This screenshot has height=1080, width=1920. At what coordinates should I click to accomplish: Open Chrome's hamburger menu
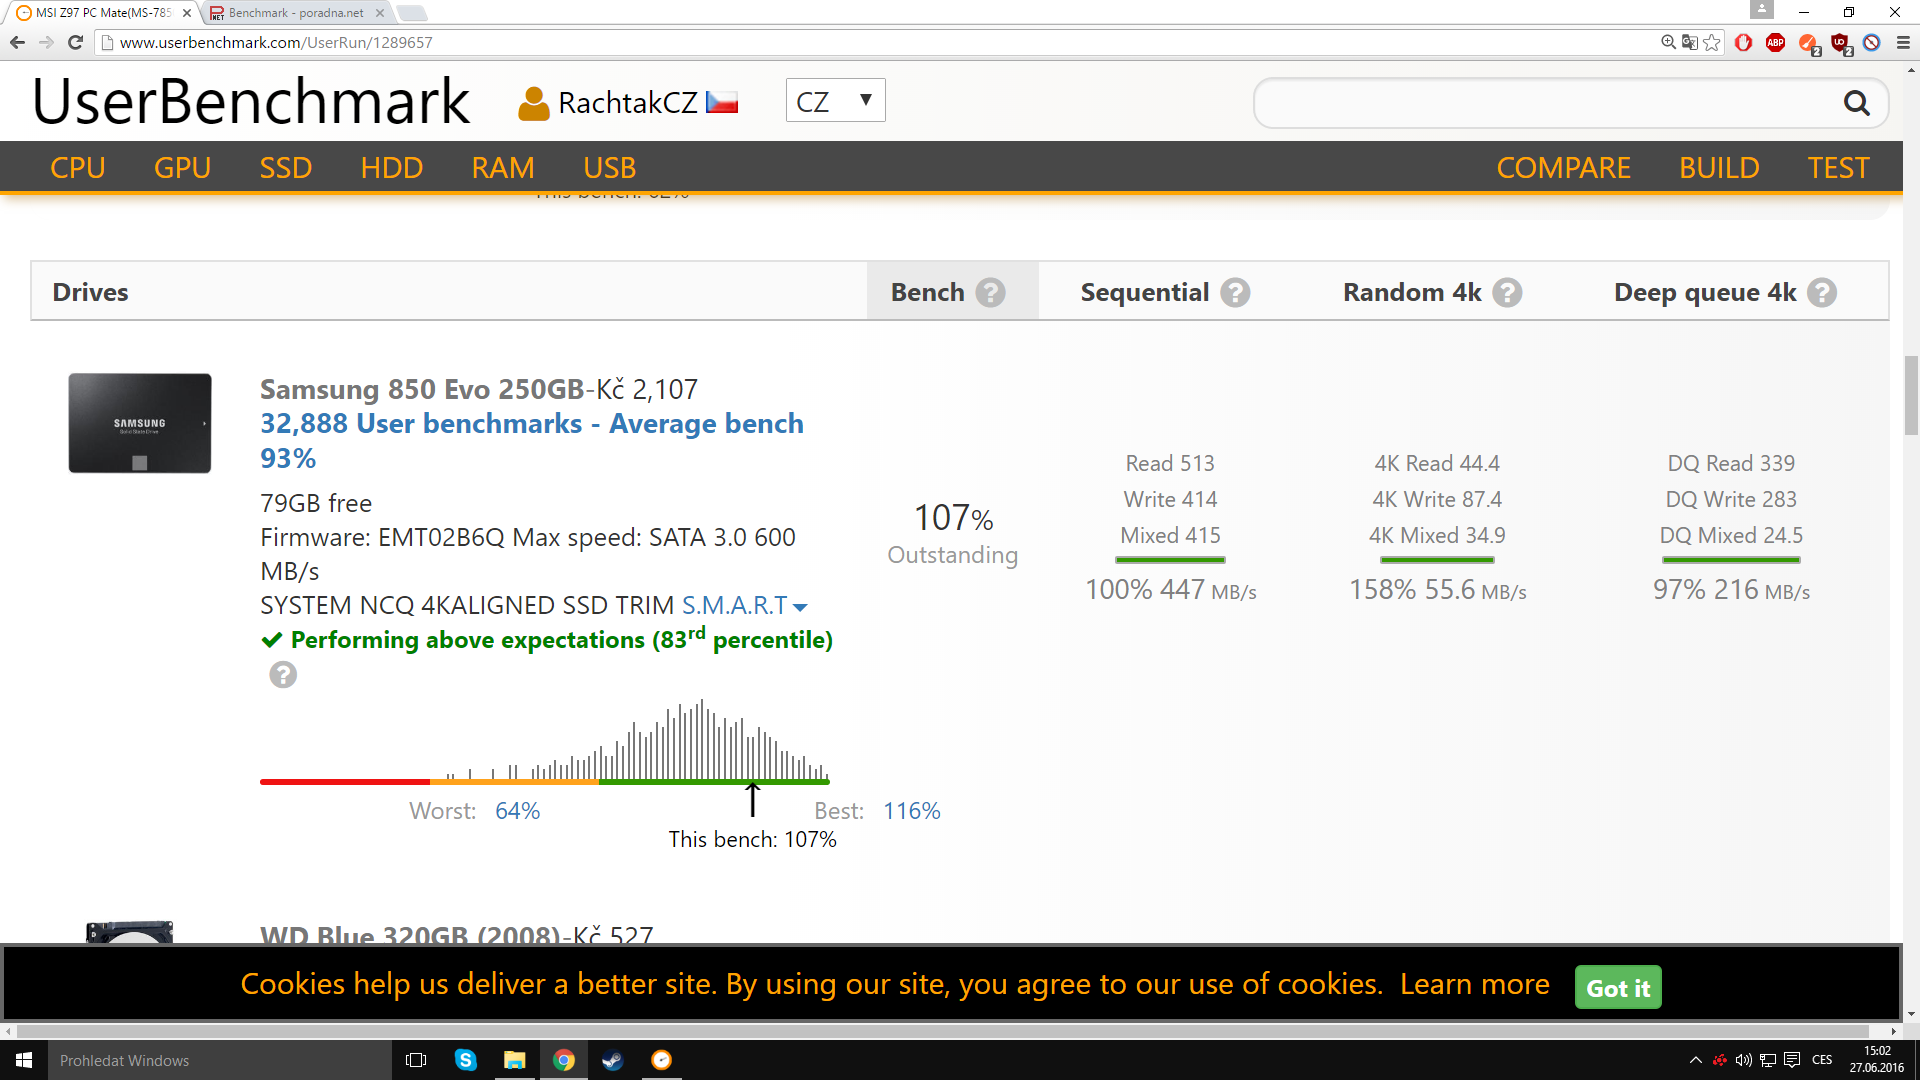click(x=1902, y=42)
